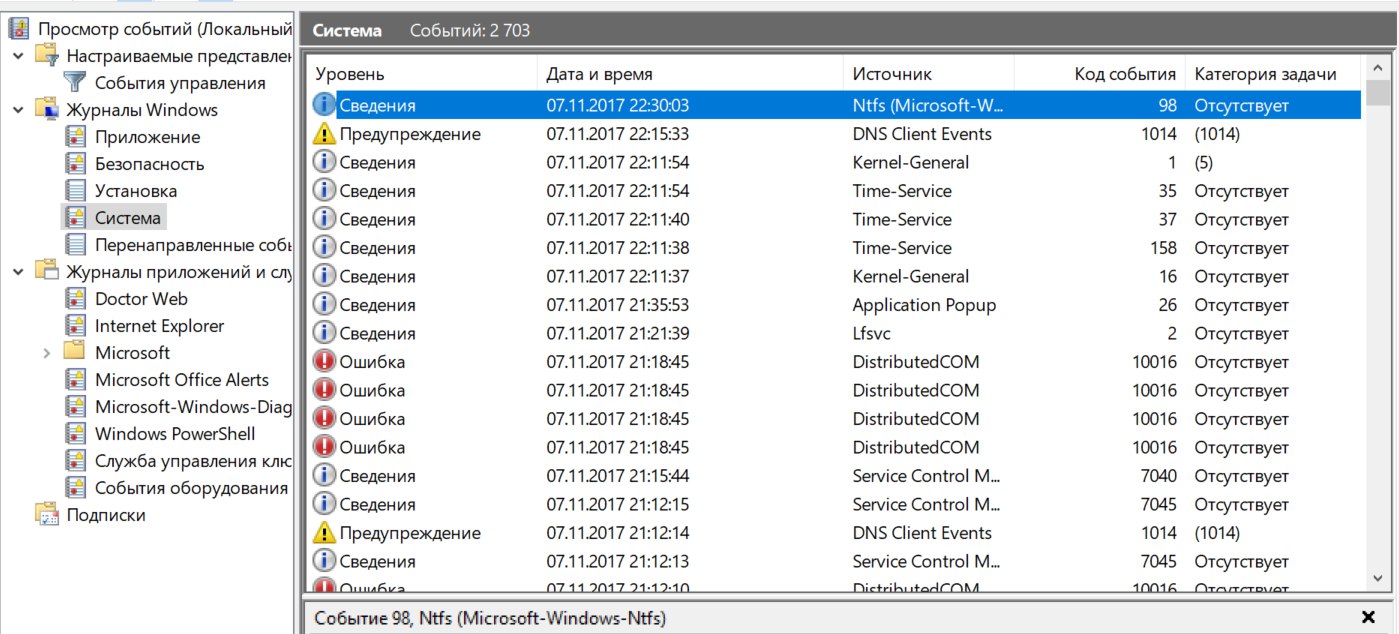Click the Безопасность log icon

click(75, 164)
